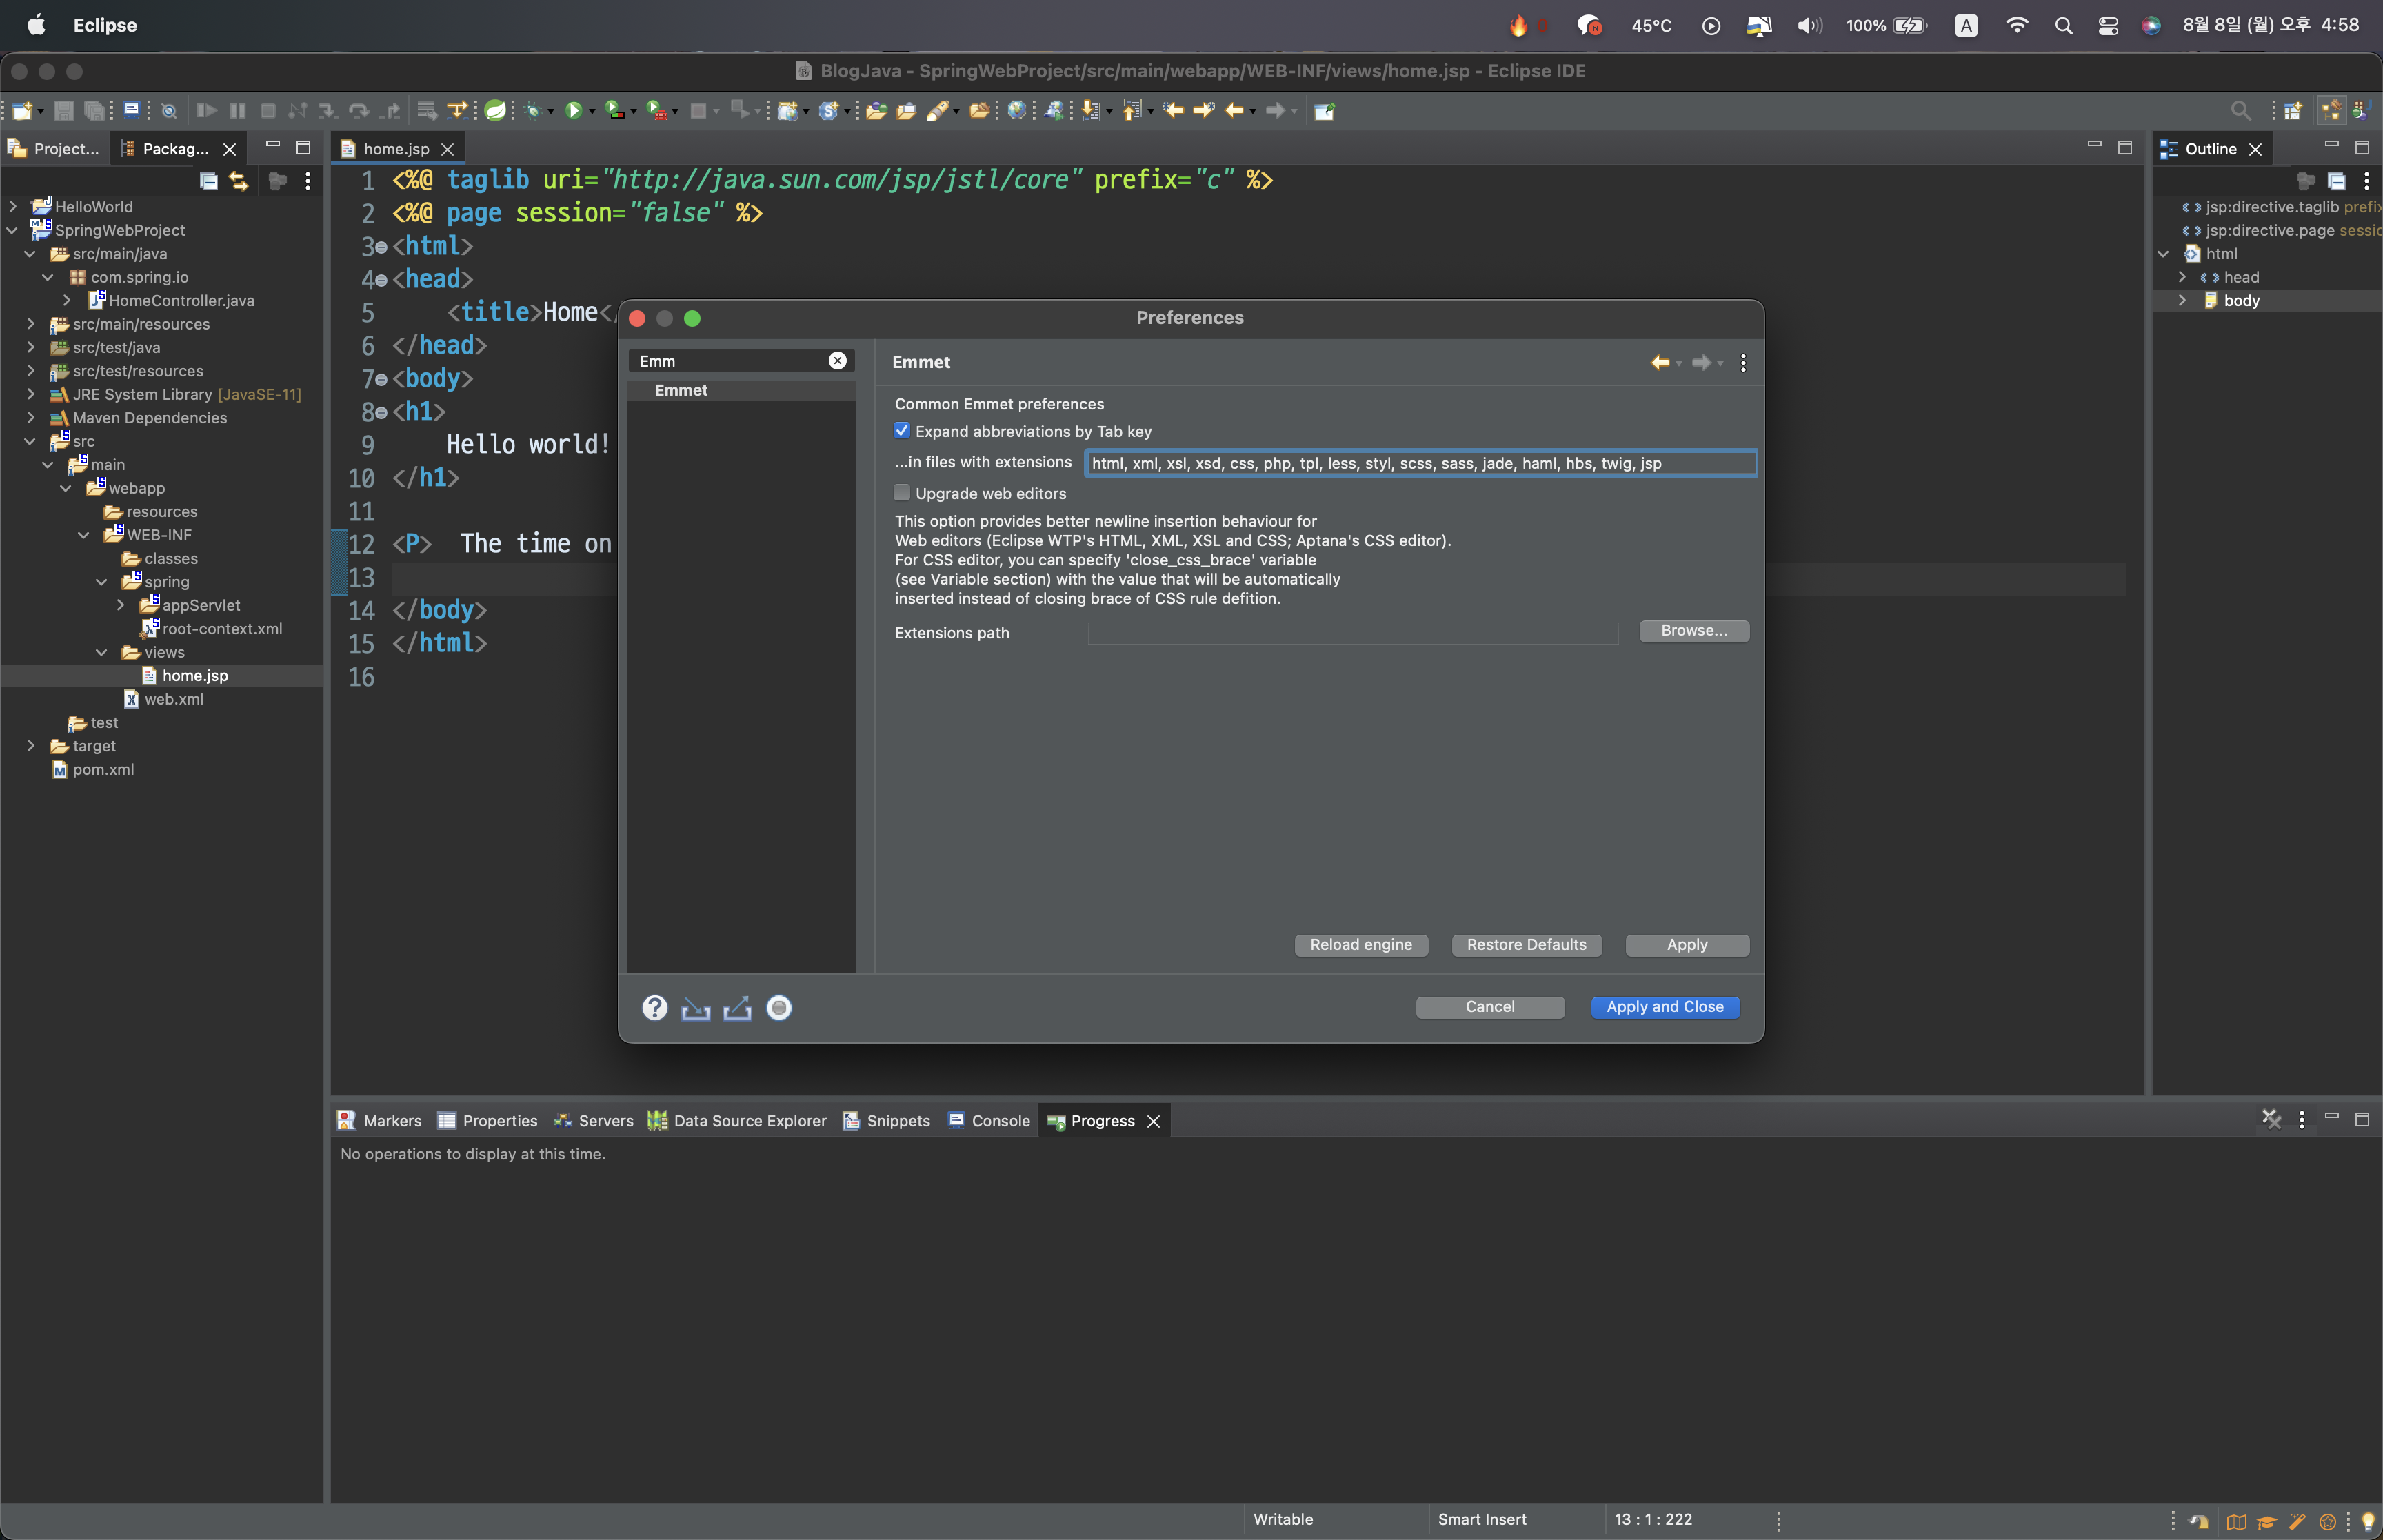
Task: Click the Debug bug icon in toolbar
Action: point(533,111)
